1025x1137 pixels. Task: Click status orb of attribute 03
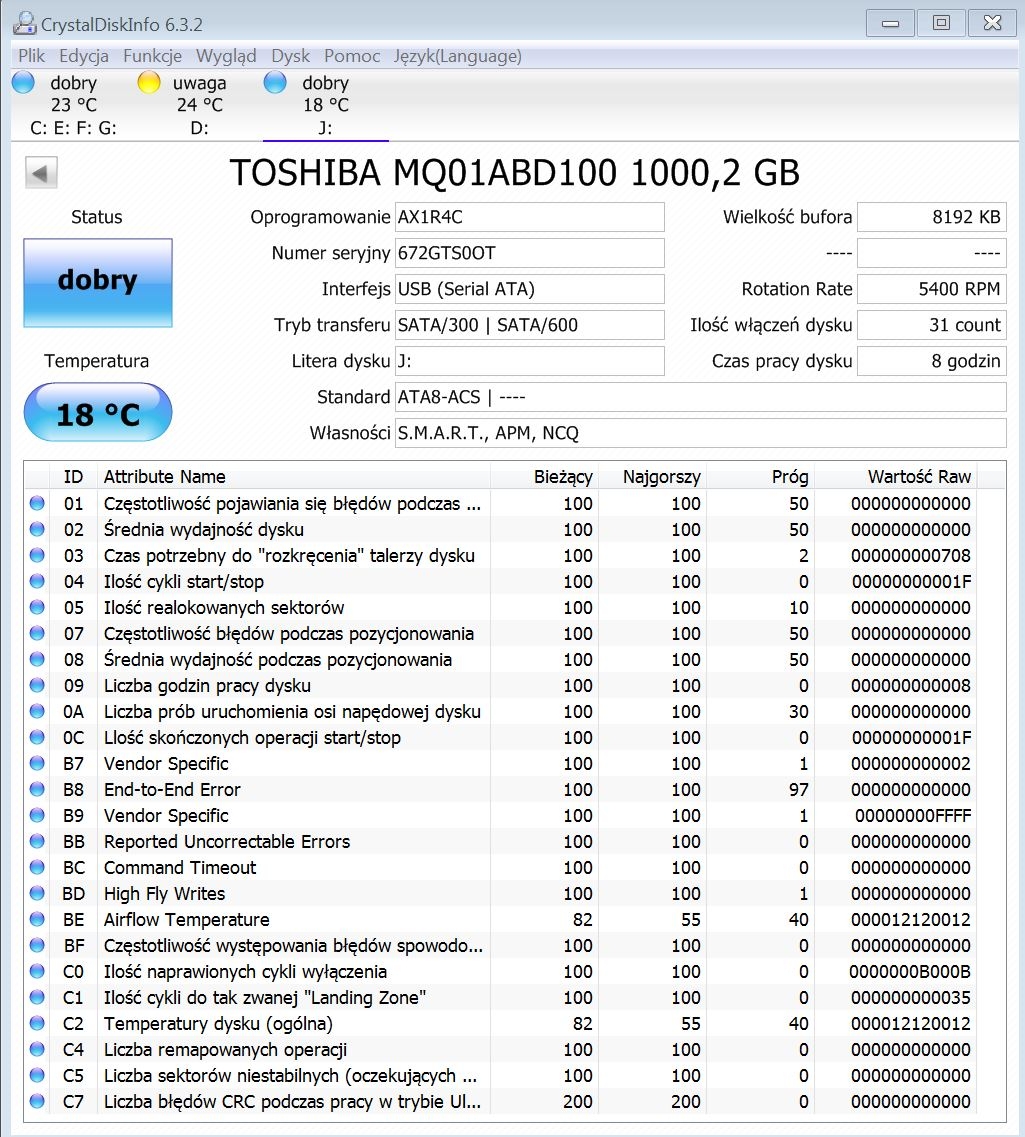[x=37, y=555]
